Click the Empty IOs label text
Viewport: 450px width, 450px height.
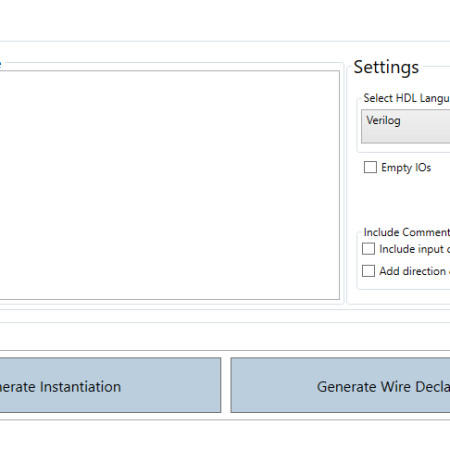click(x=406, y=167)
